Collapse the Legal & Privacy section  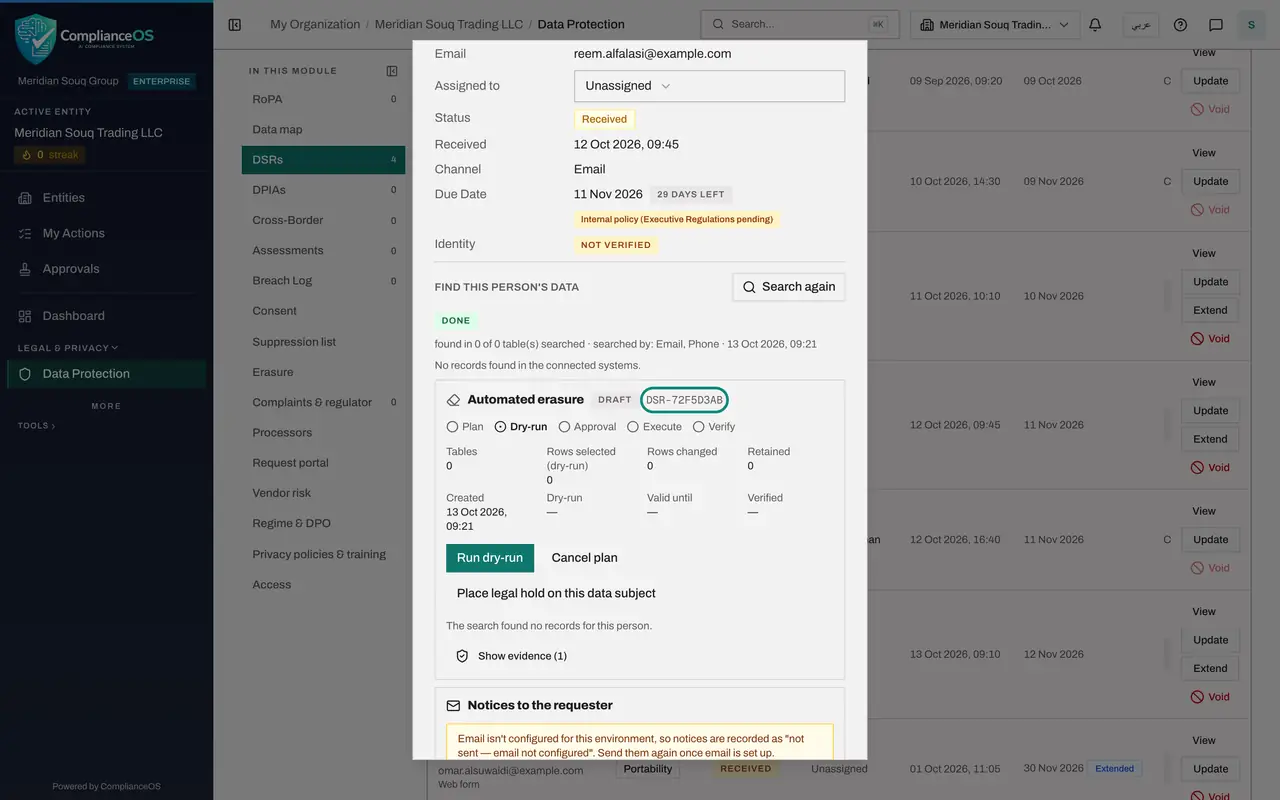[x=68, y=348]
